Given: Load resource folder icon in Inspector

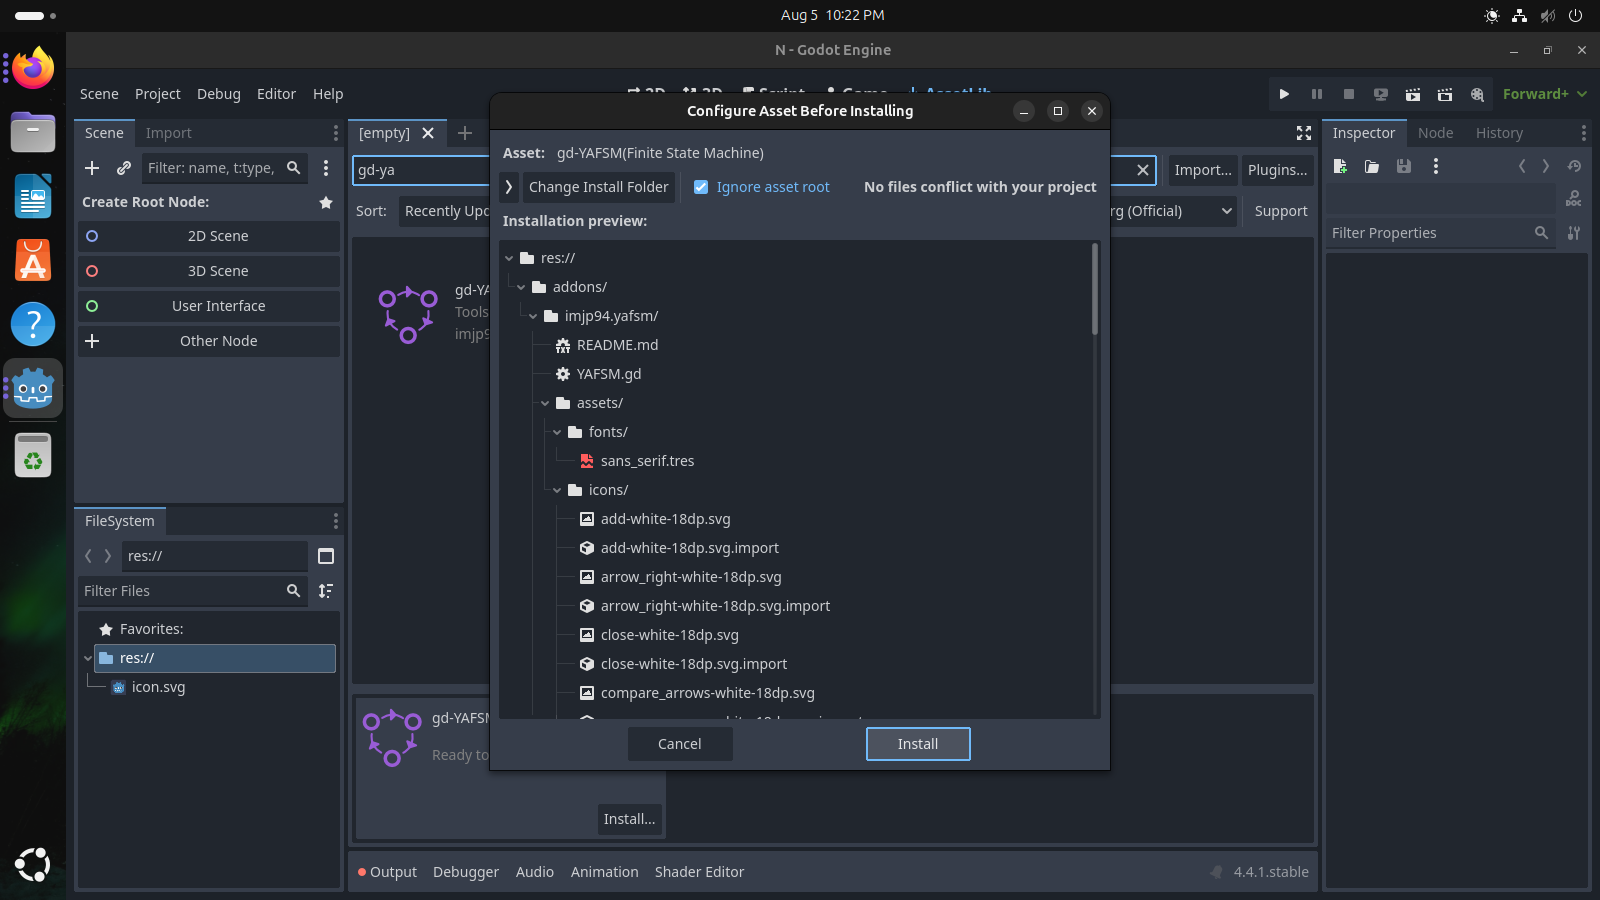Looking at the screenshot, I should point(1372,167).
